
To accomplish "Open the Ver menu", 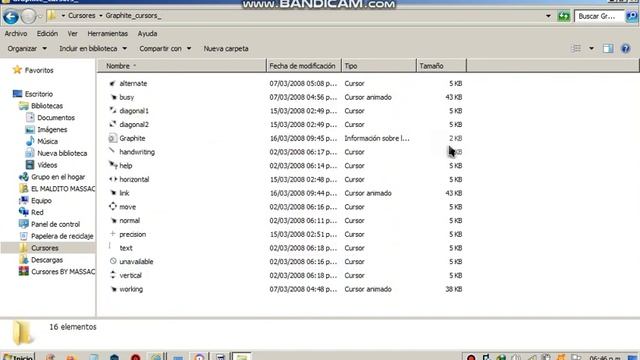I will click(72, 33).
